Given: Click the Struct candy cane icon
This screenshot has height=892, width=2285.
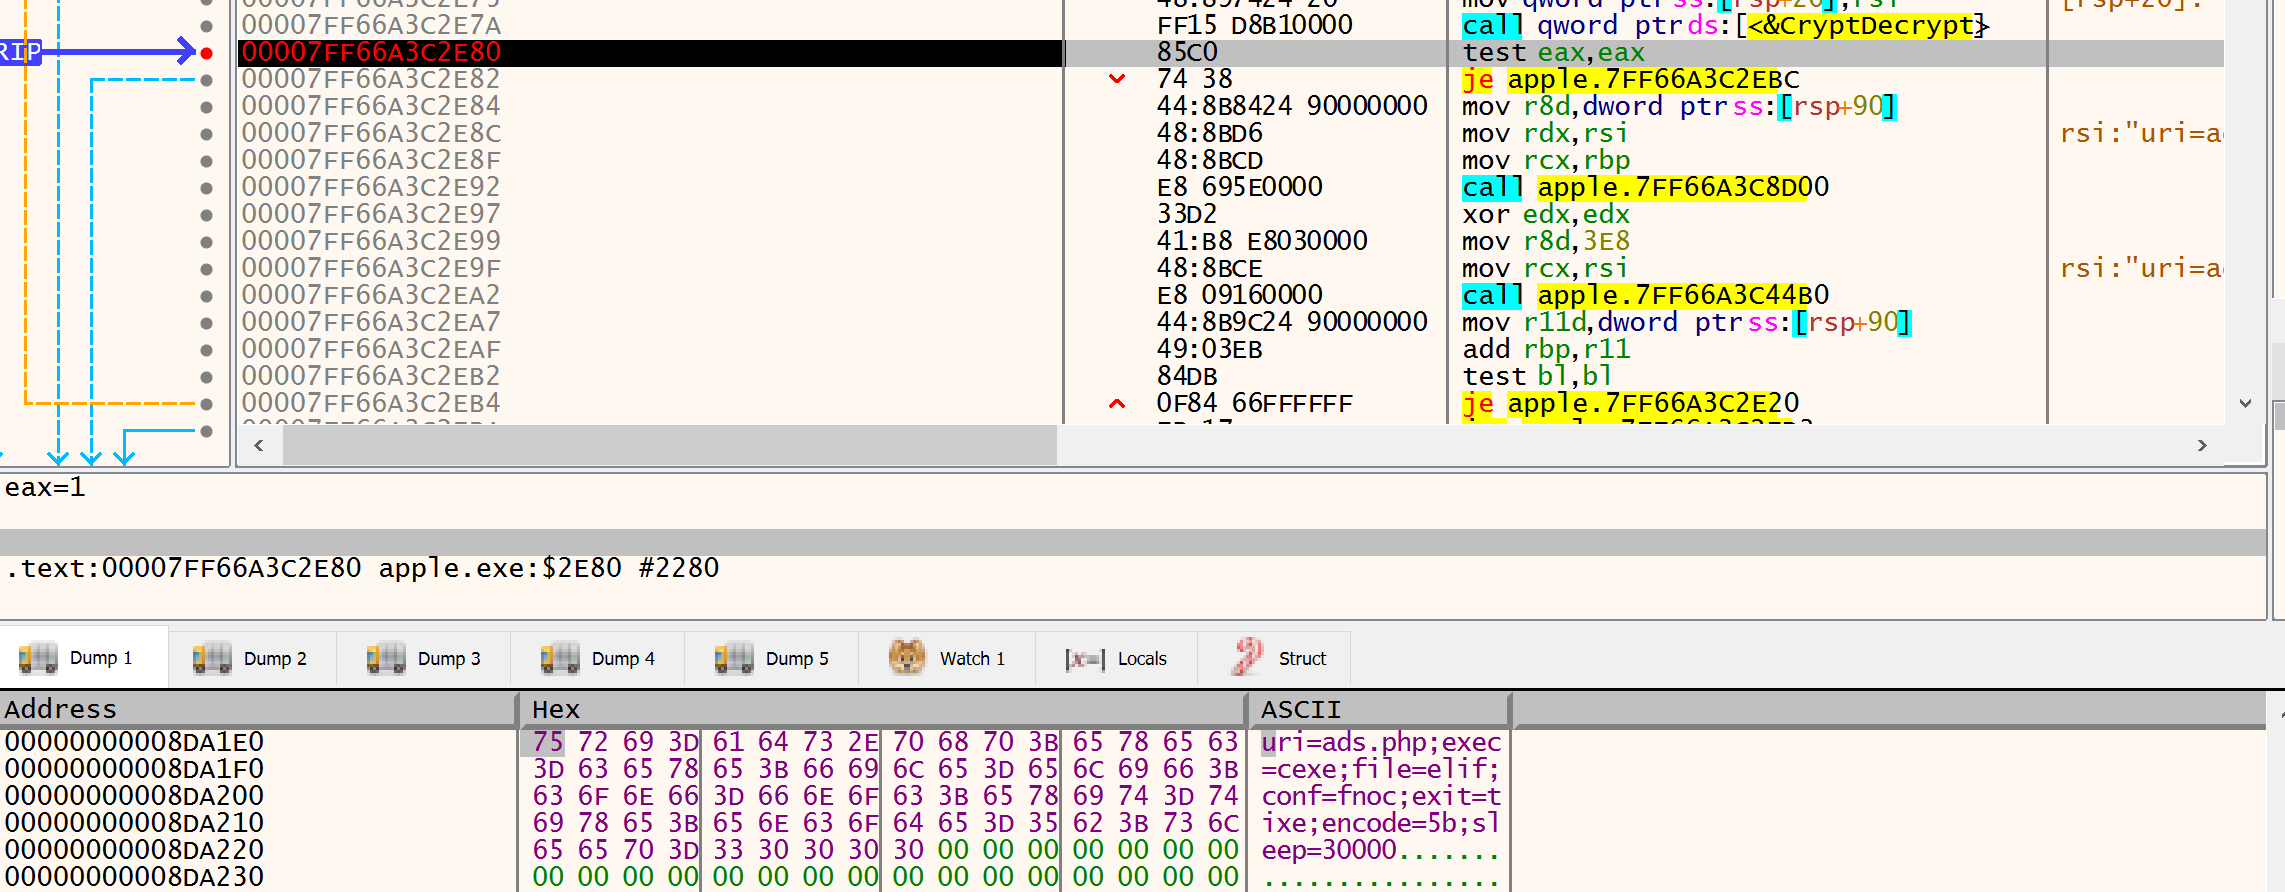Looking at the screenshot, I should coord(1247,657).
